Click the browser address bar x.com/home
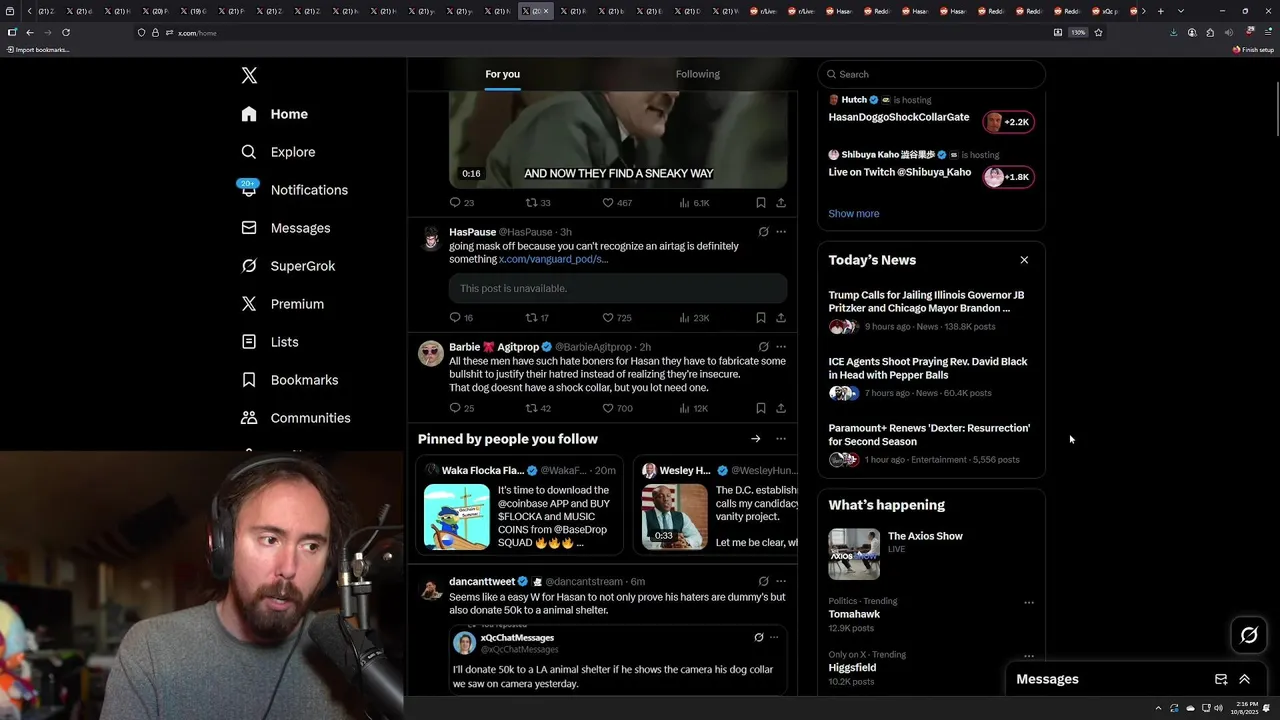This screenshot has width=1280, height=720. click(590, 32)
